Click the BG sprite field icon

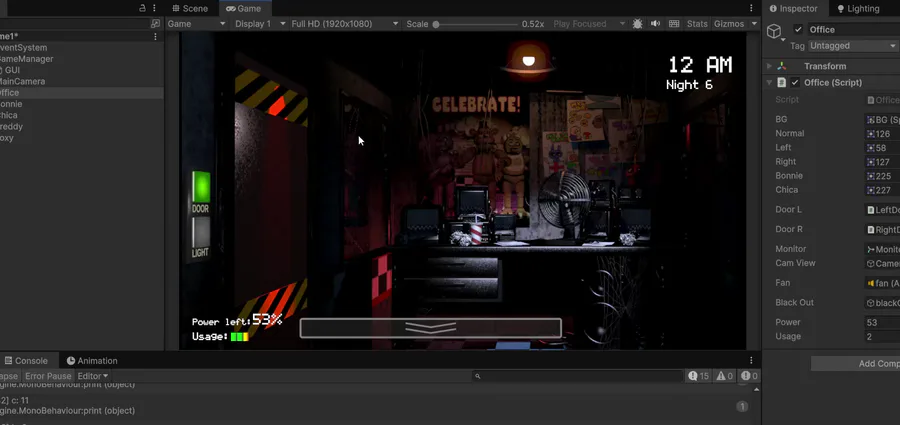[x=871, y=119]
